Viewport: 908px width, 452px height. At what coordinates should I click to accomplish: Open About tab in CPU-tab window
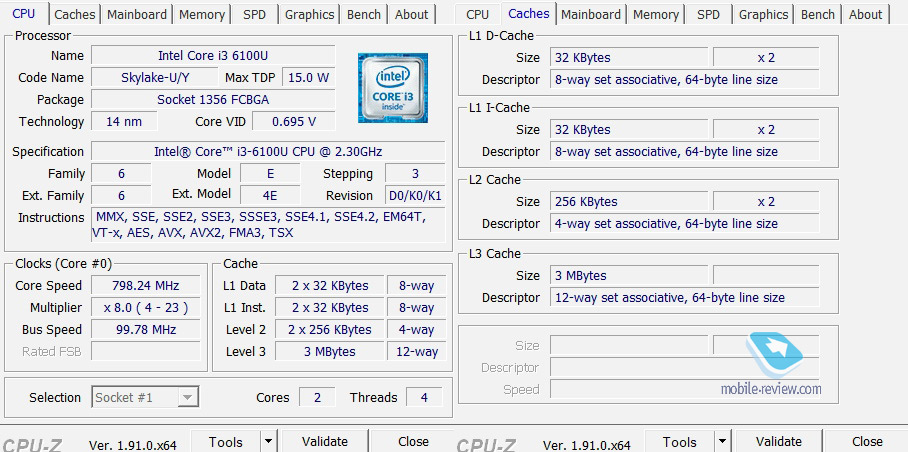tap(411, 14)
